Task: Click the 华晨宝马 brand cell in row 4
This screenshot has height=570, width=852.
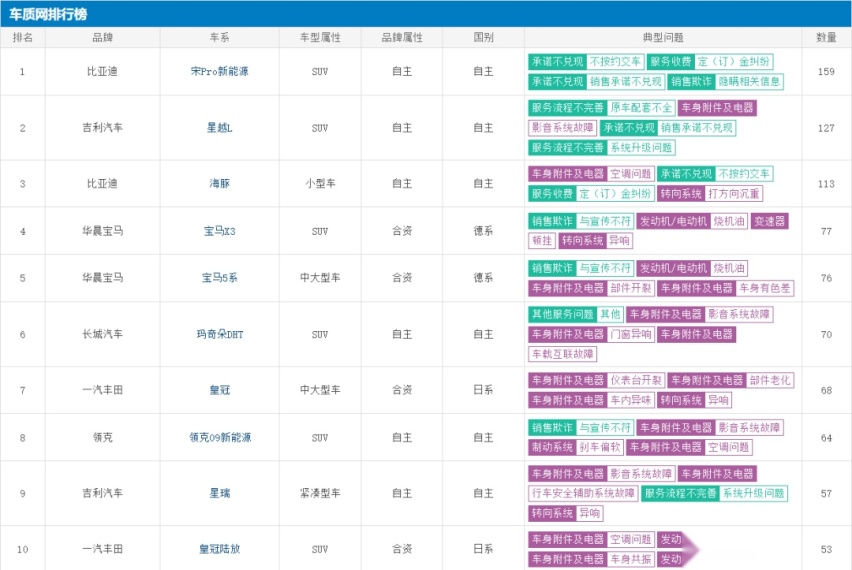Action: (102, 231)
